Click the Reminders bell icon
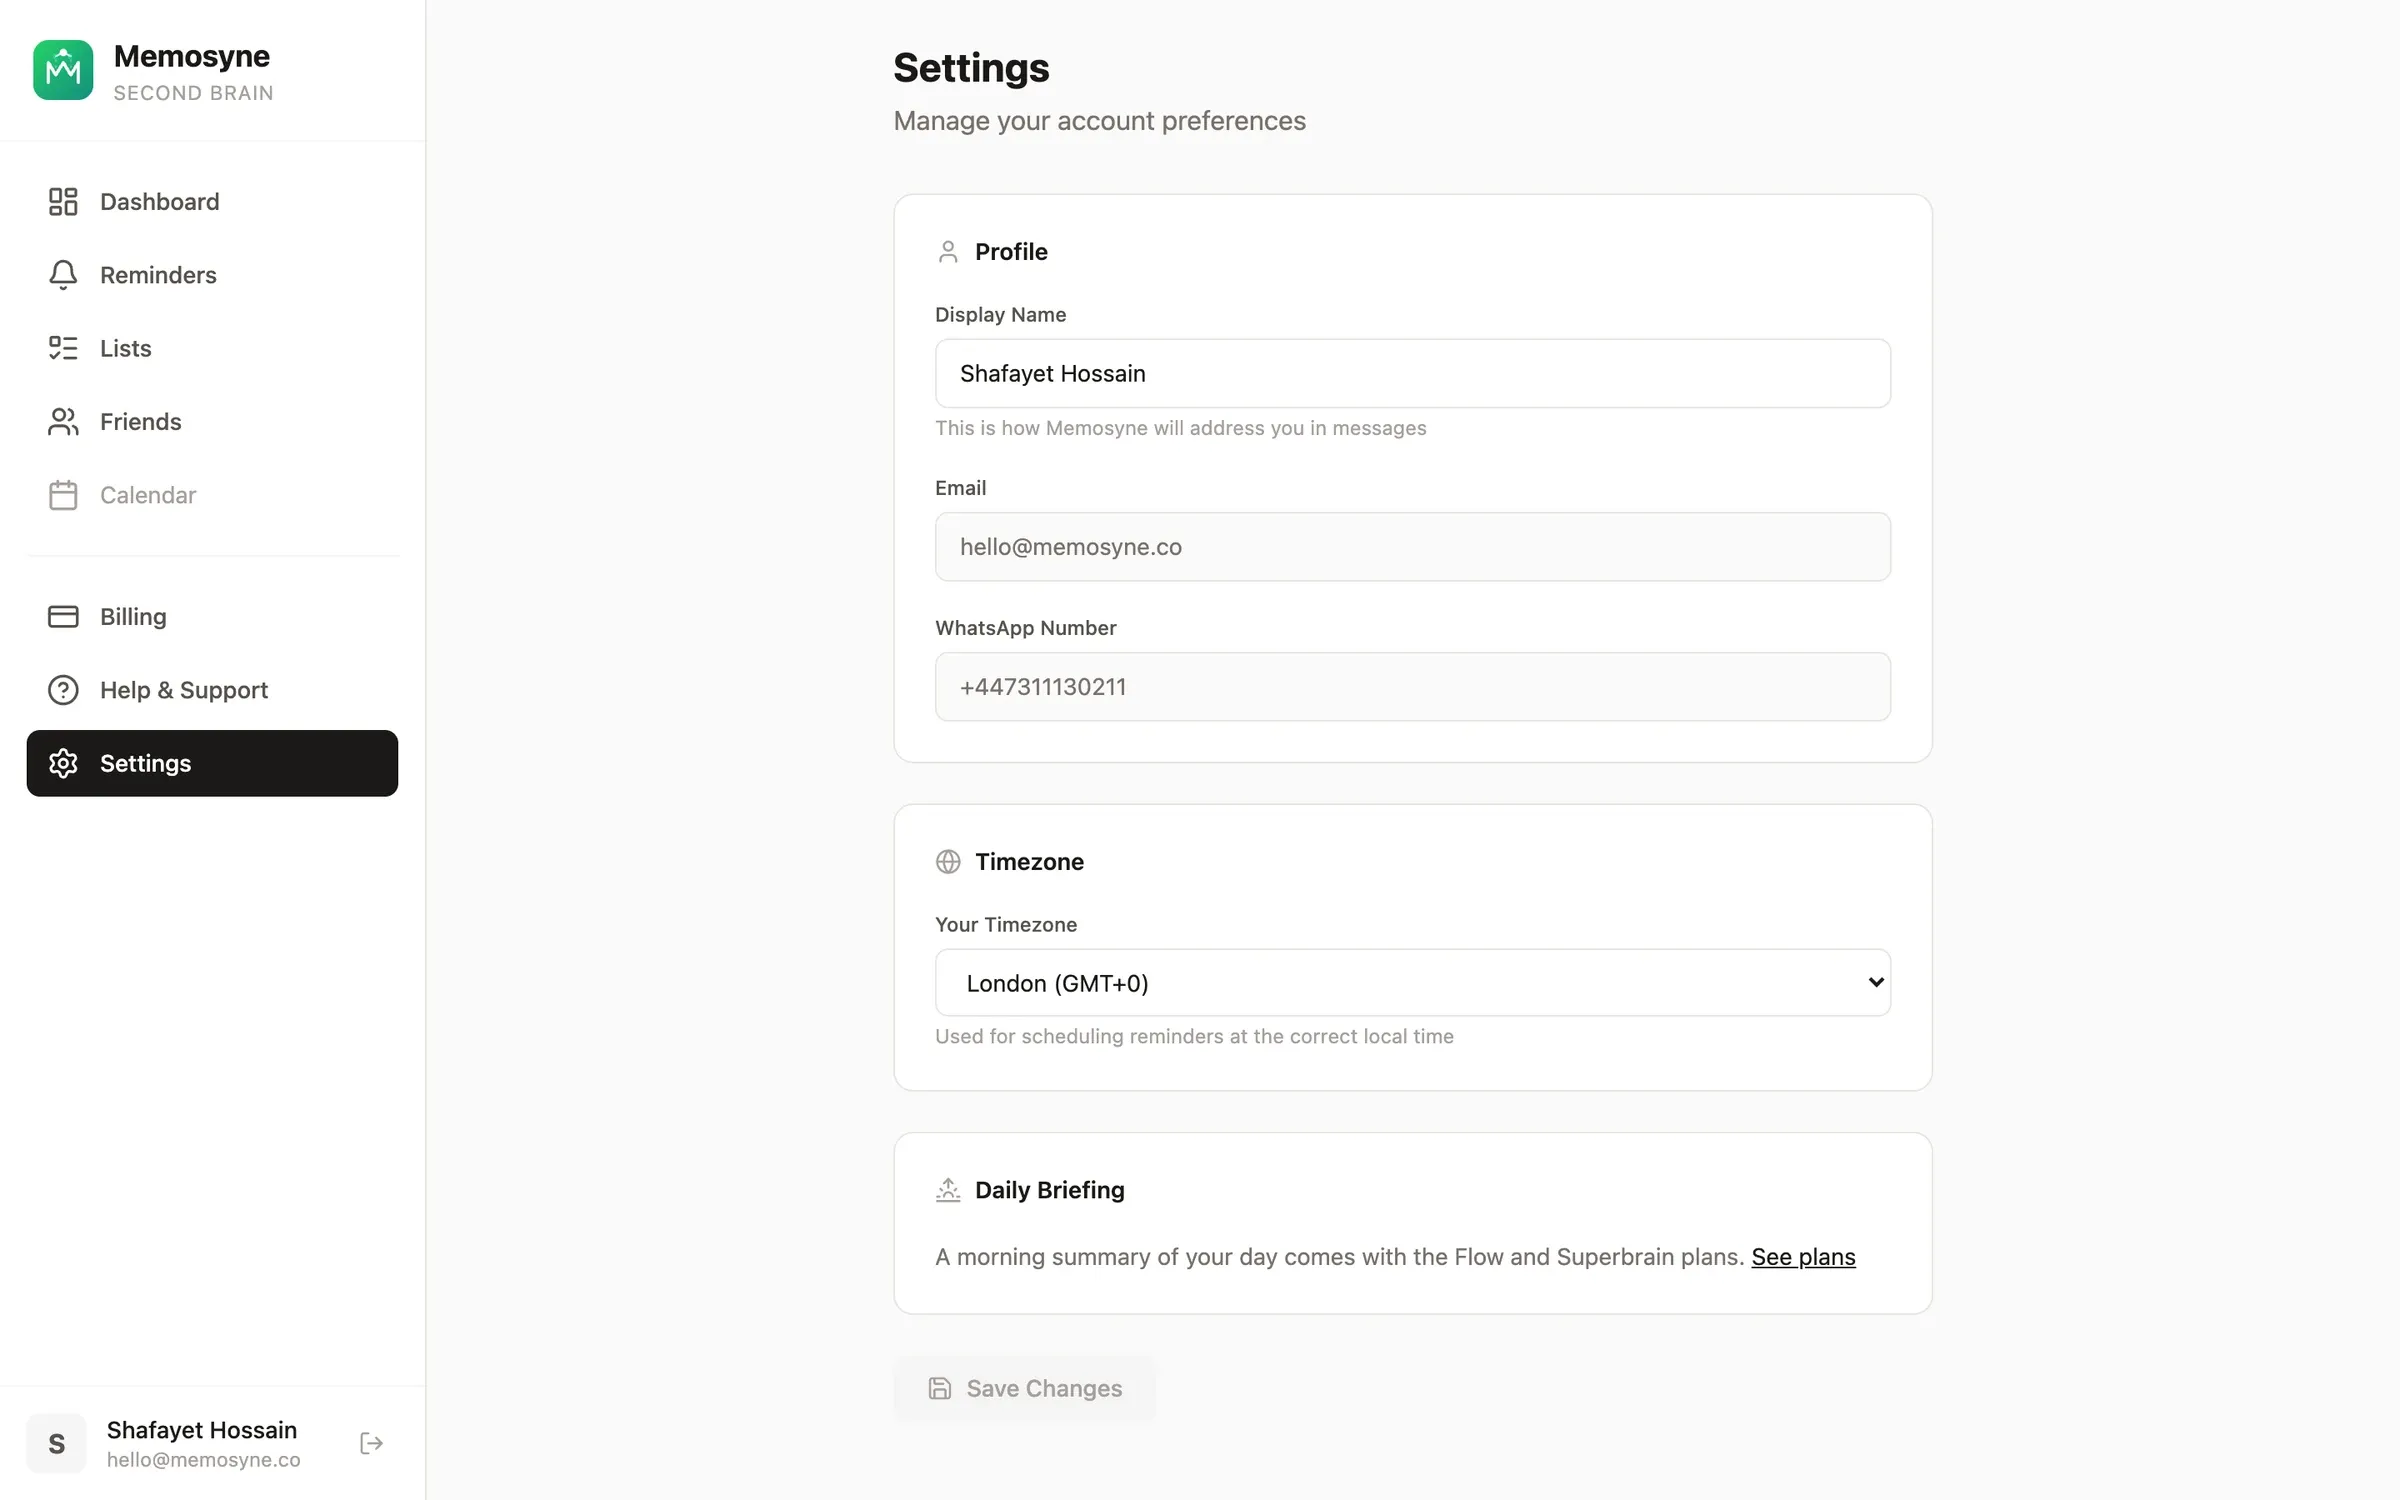 (63, 275)
